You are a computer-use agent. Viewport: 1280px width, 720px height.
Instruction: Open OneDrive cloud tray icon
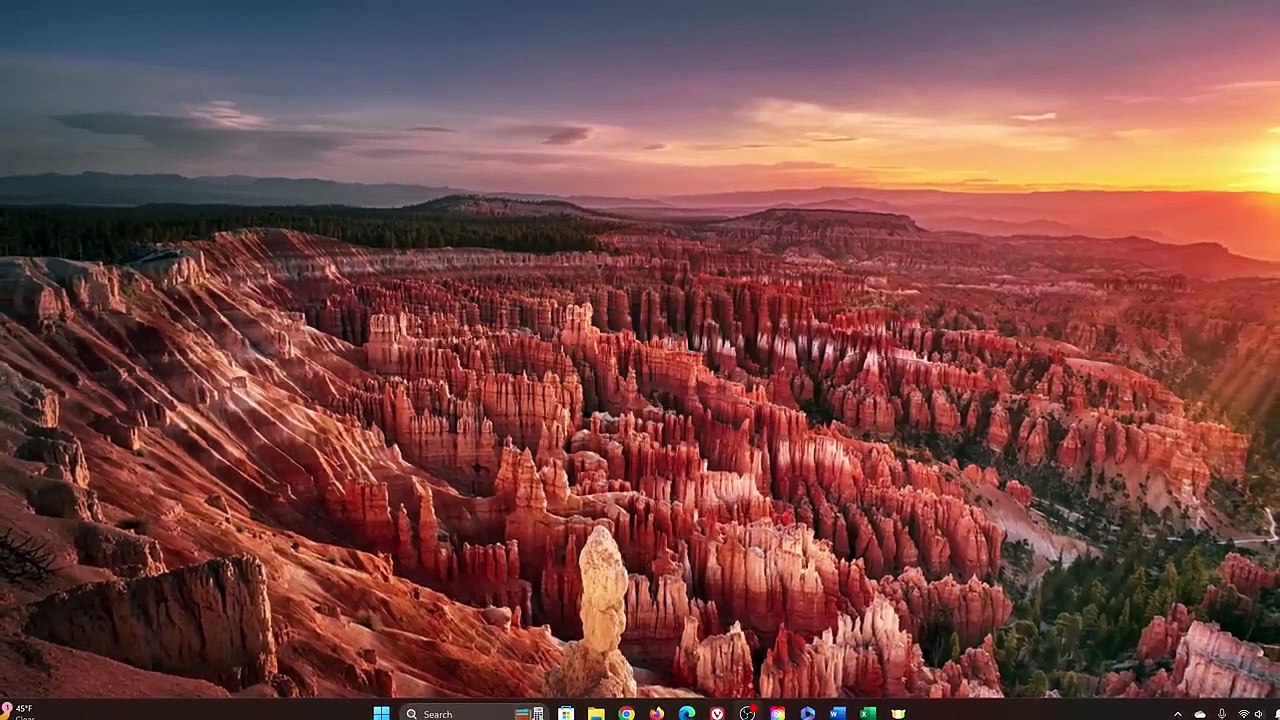click(1200, 714)
